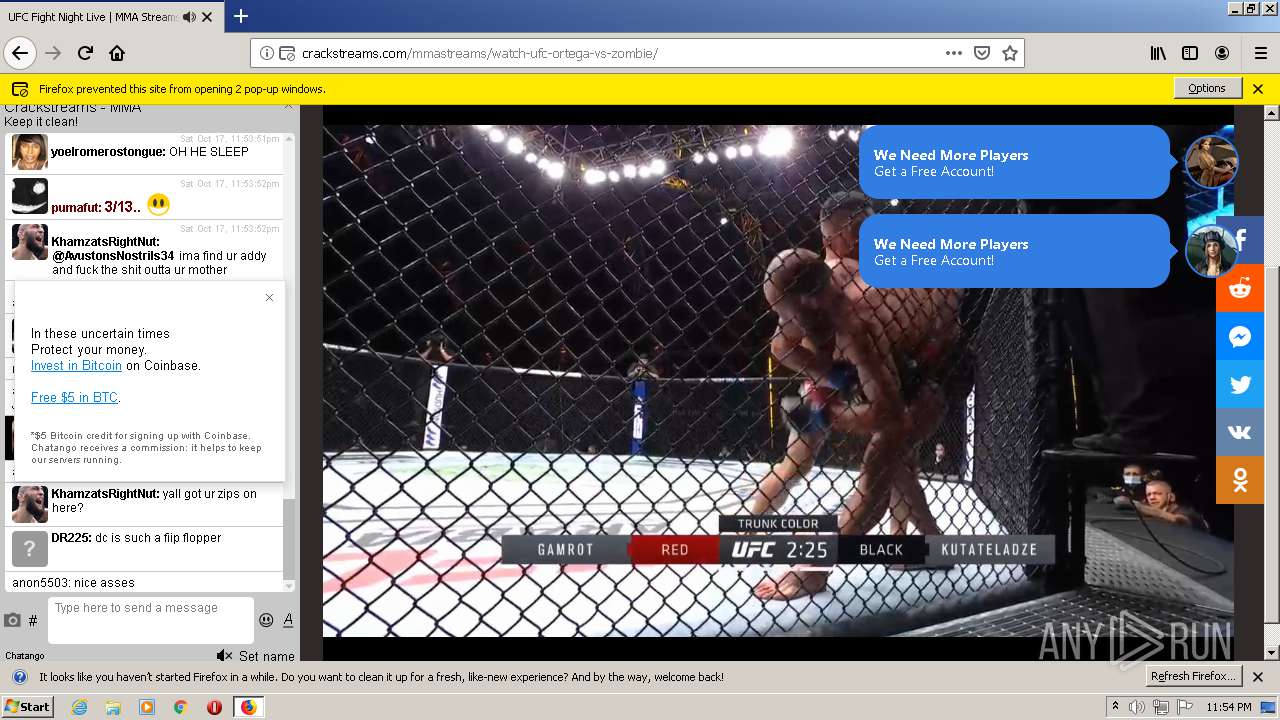Click the browser Back arrow button
This screenshot has height=720, width=1280.
20,53
